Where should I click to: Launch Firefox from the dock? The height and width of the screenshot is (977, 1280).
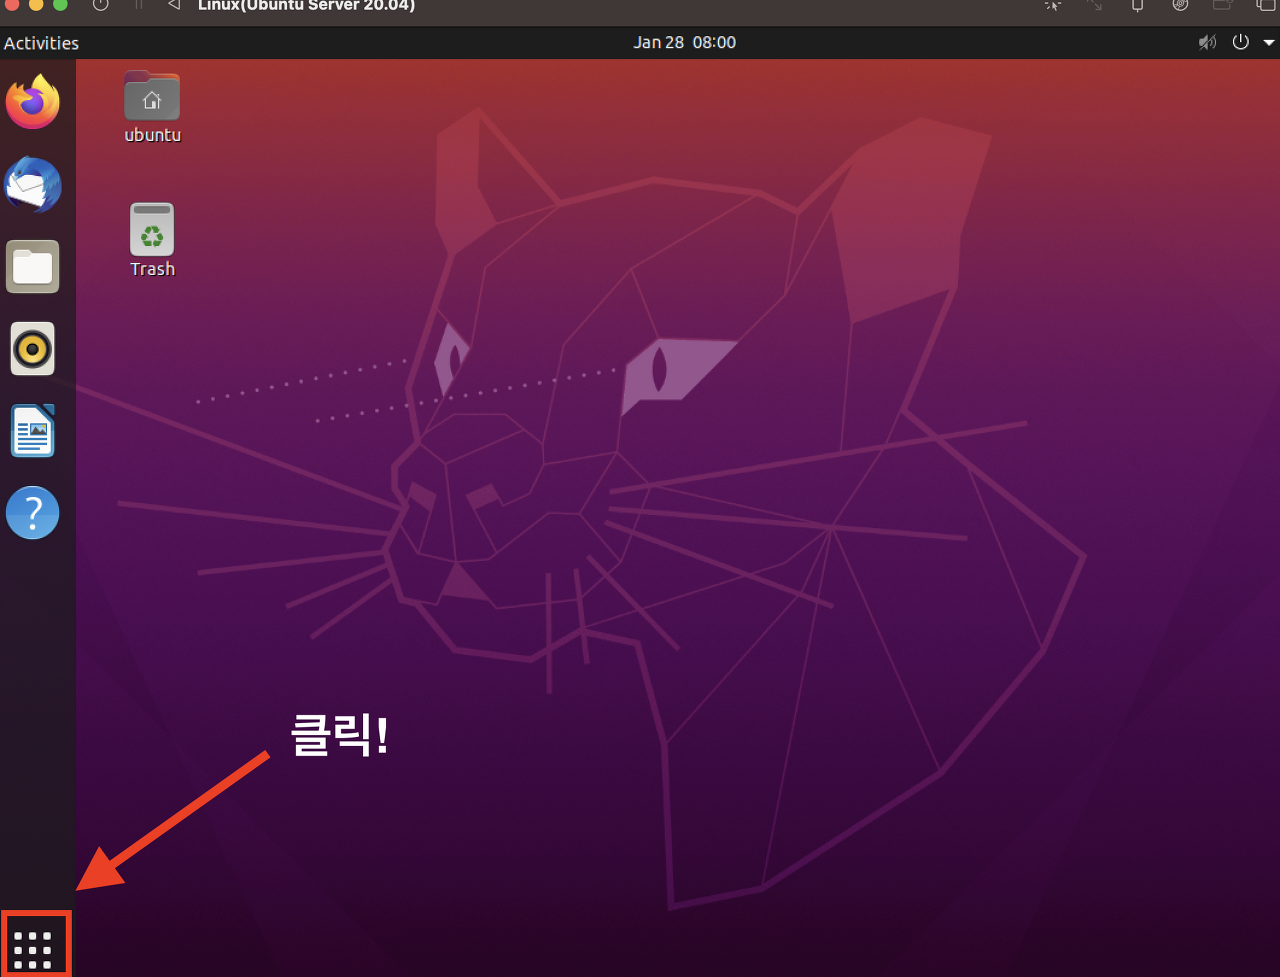click(x=33, y=102)
